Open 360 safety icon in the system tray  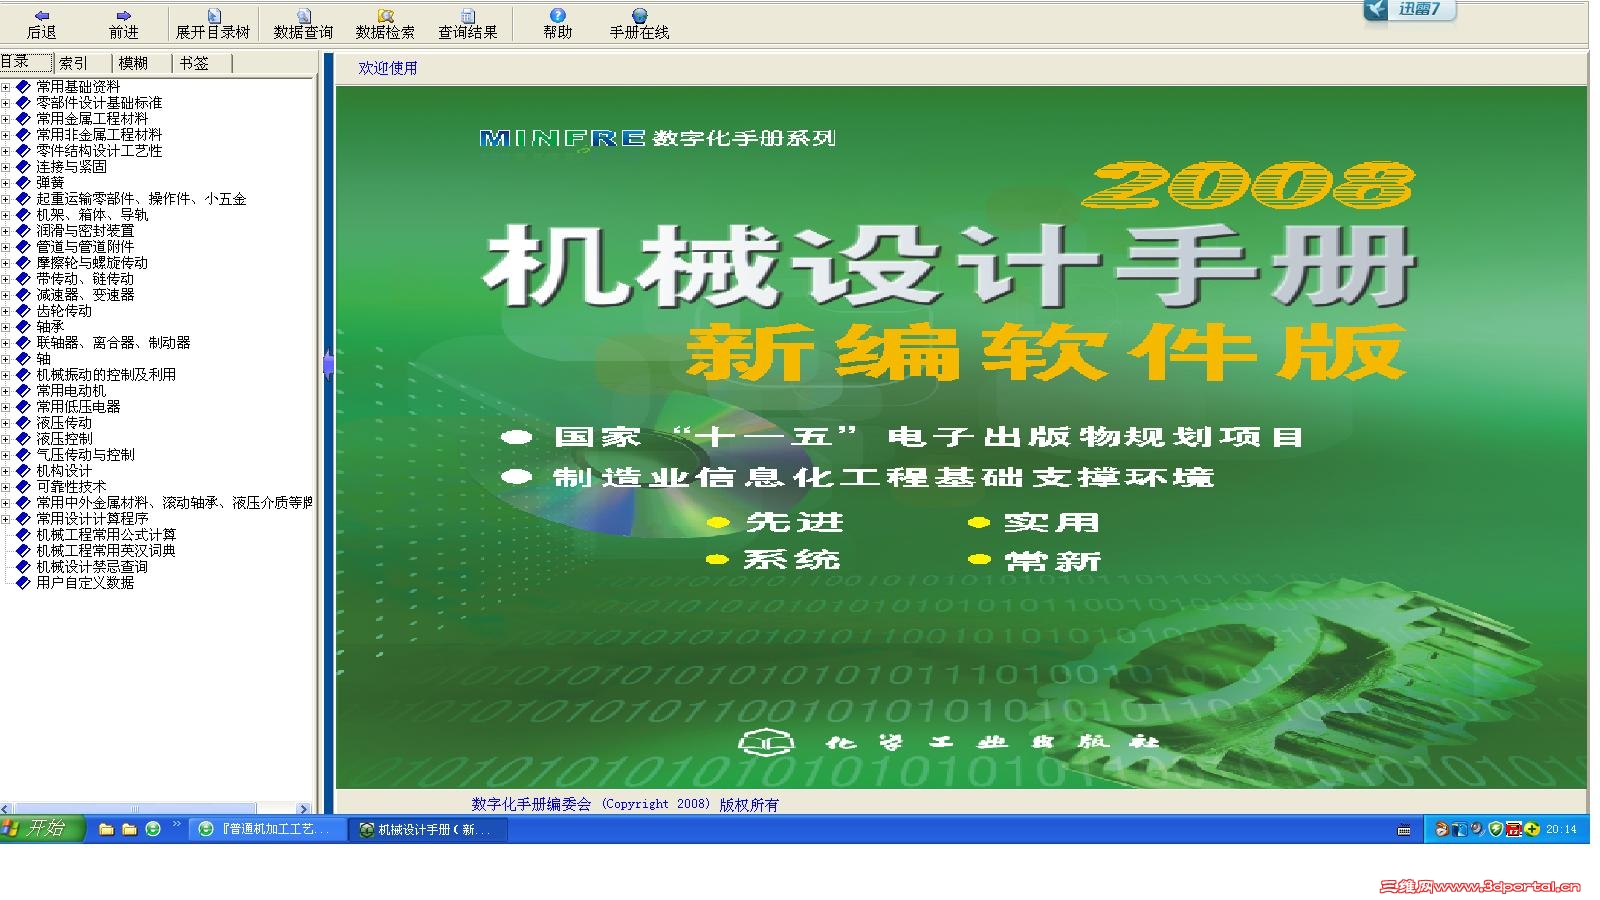pos(1495,829)
